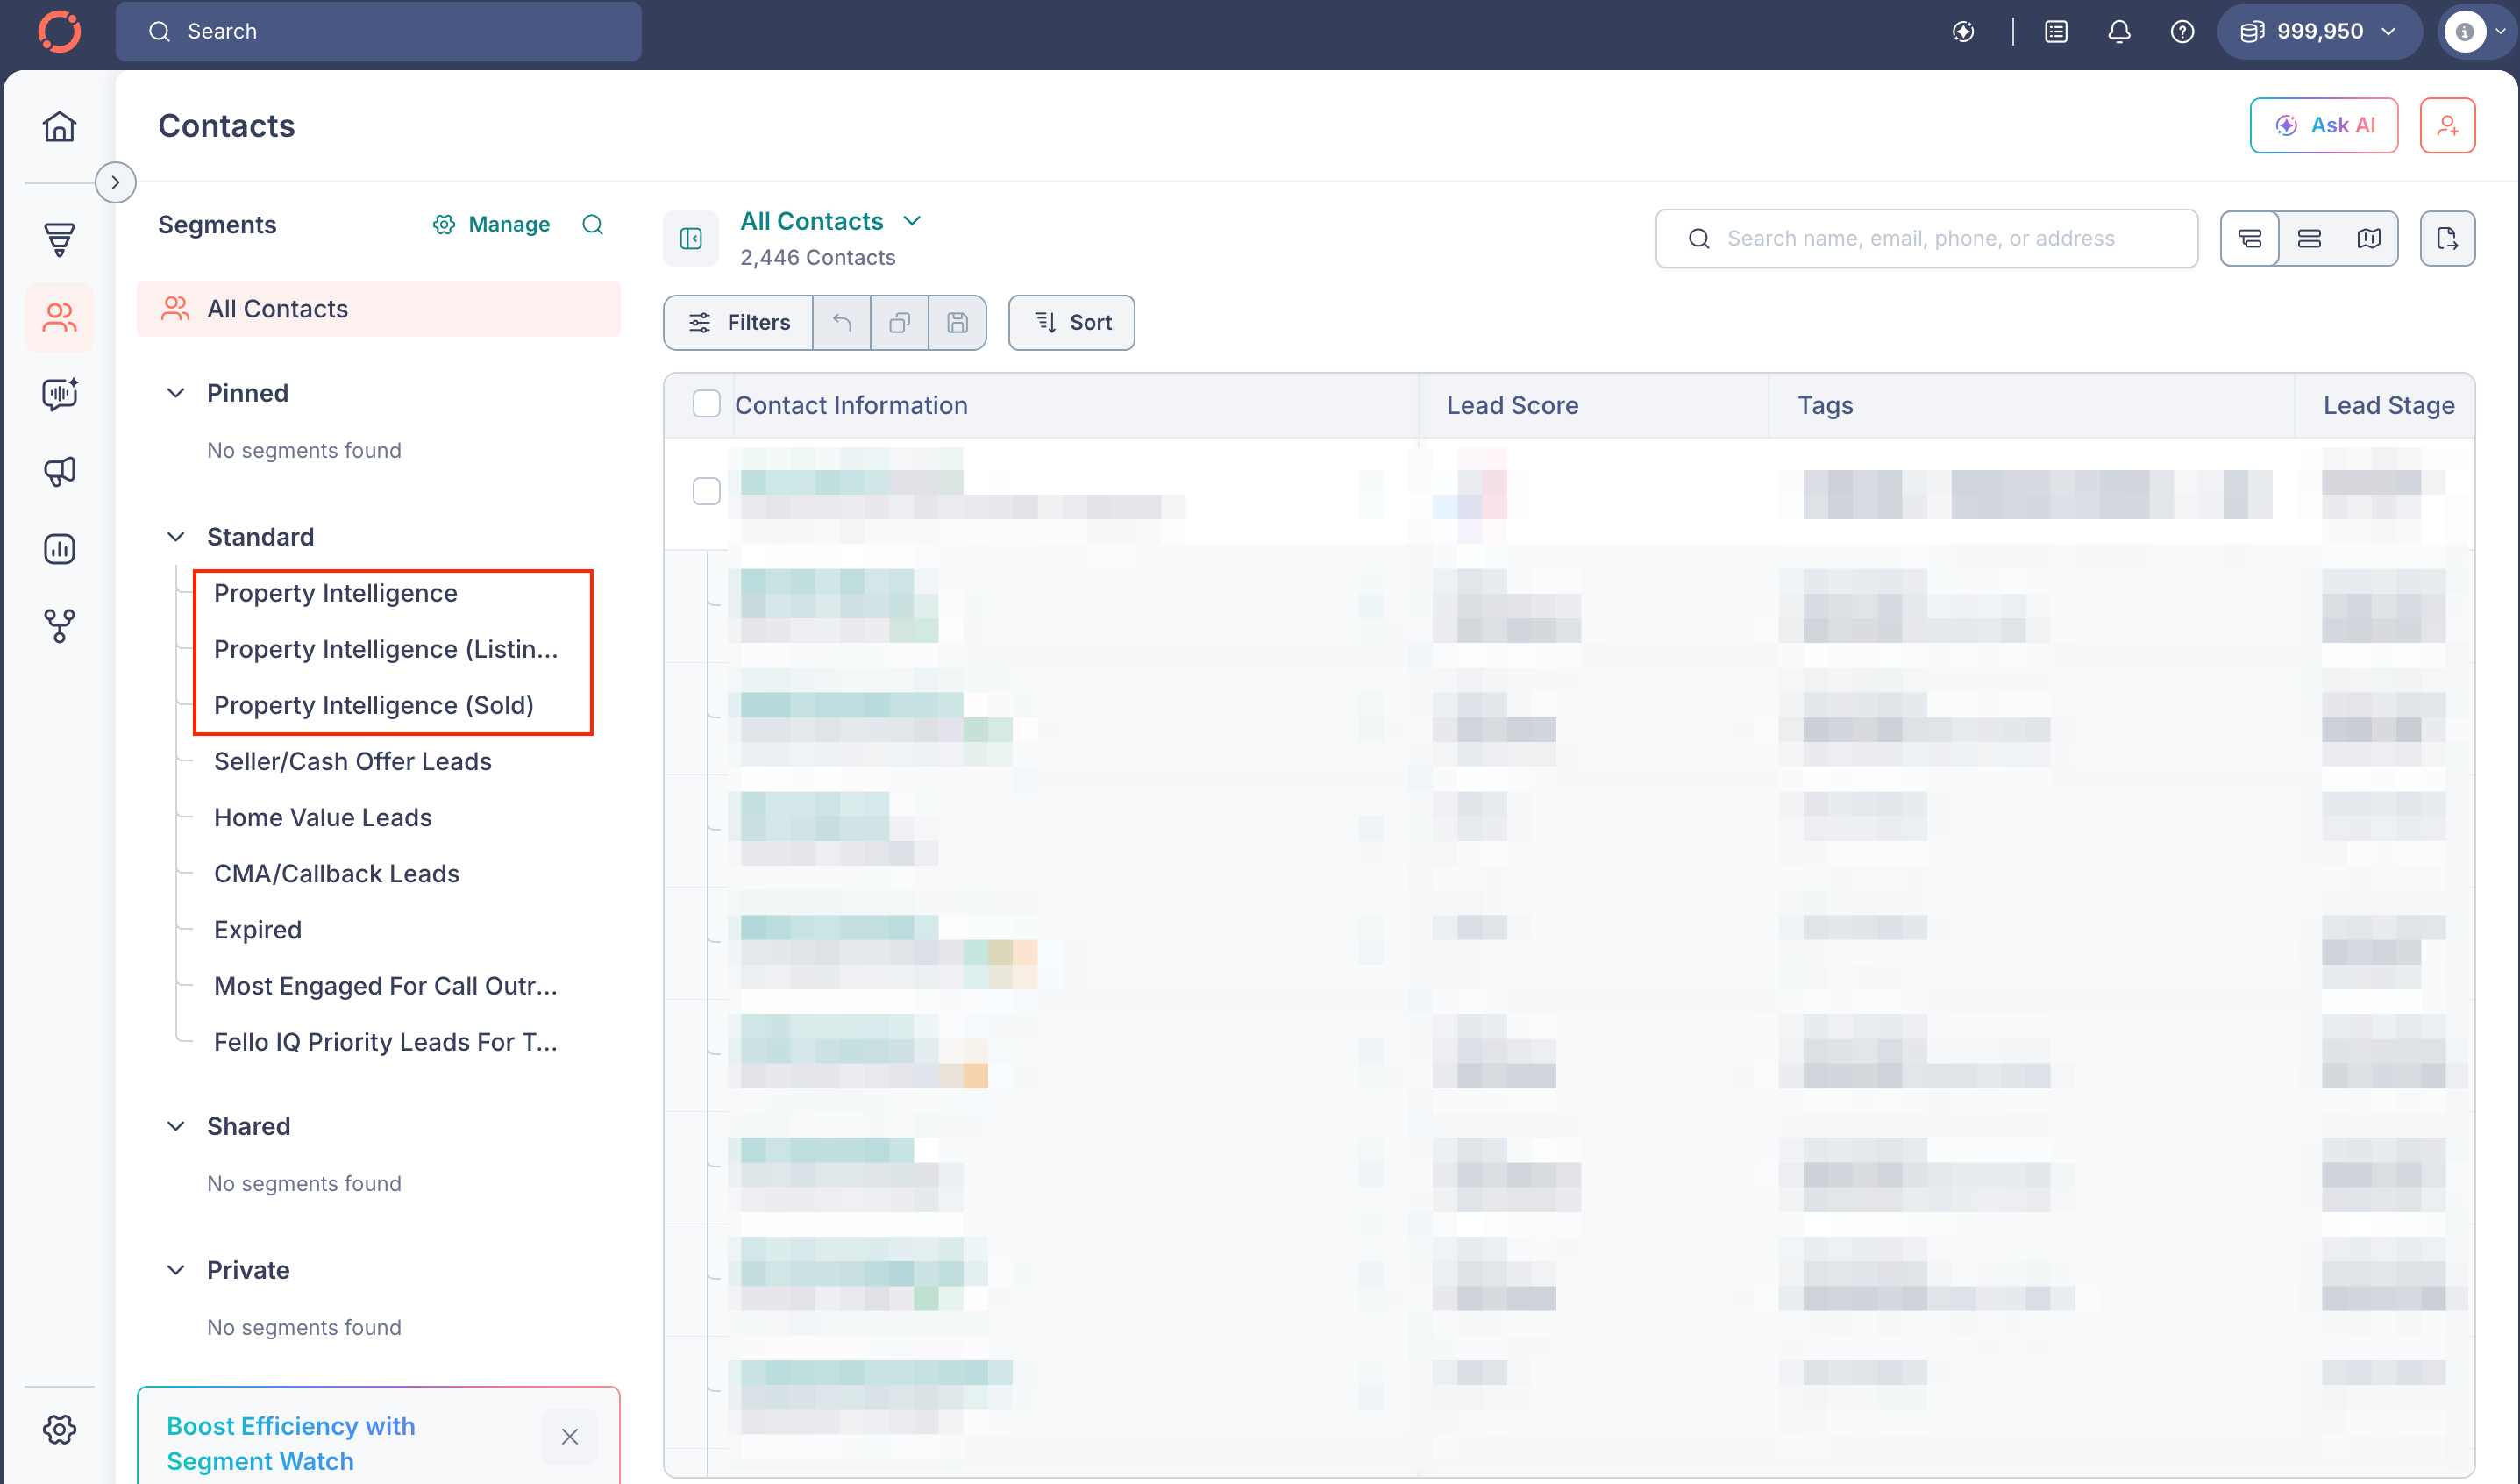Tick the first contact row checkbox
This screenshot has width=2520, height=1484.
[706, 491]
